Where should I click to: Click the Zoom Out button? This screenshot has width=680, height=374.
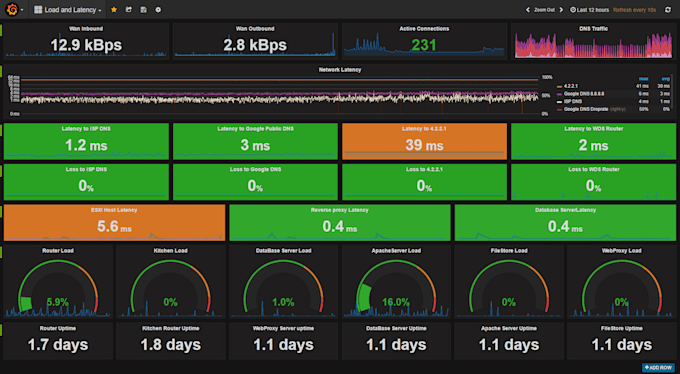point(544,10)
